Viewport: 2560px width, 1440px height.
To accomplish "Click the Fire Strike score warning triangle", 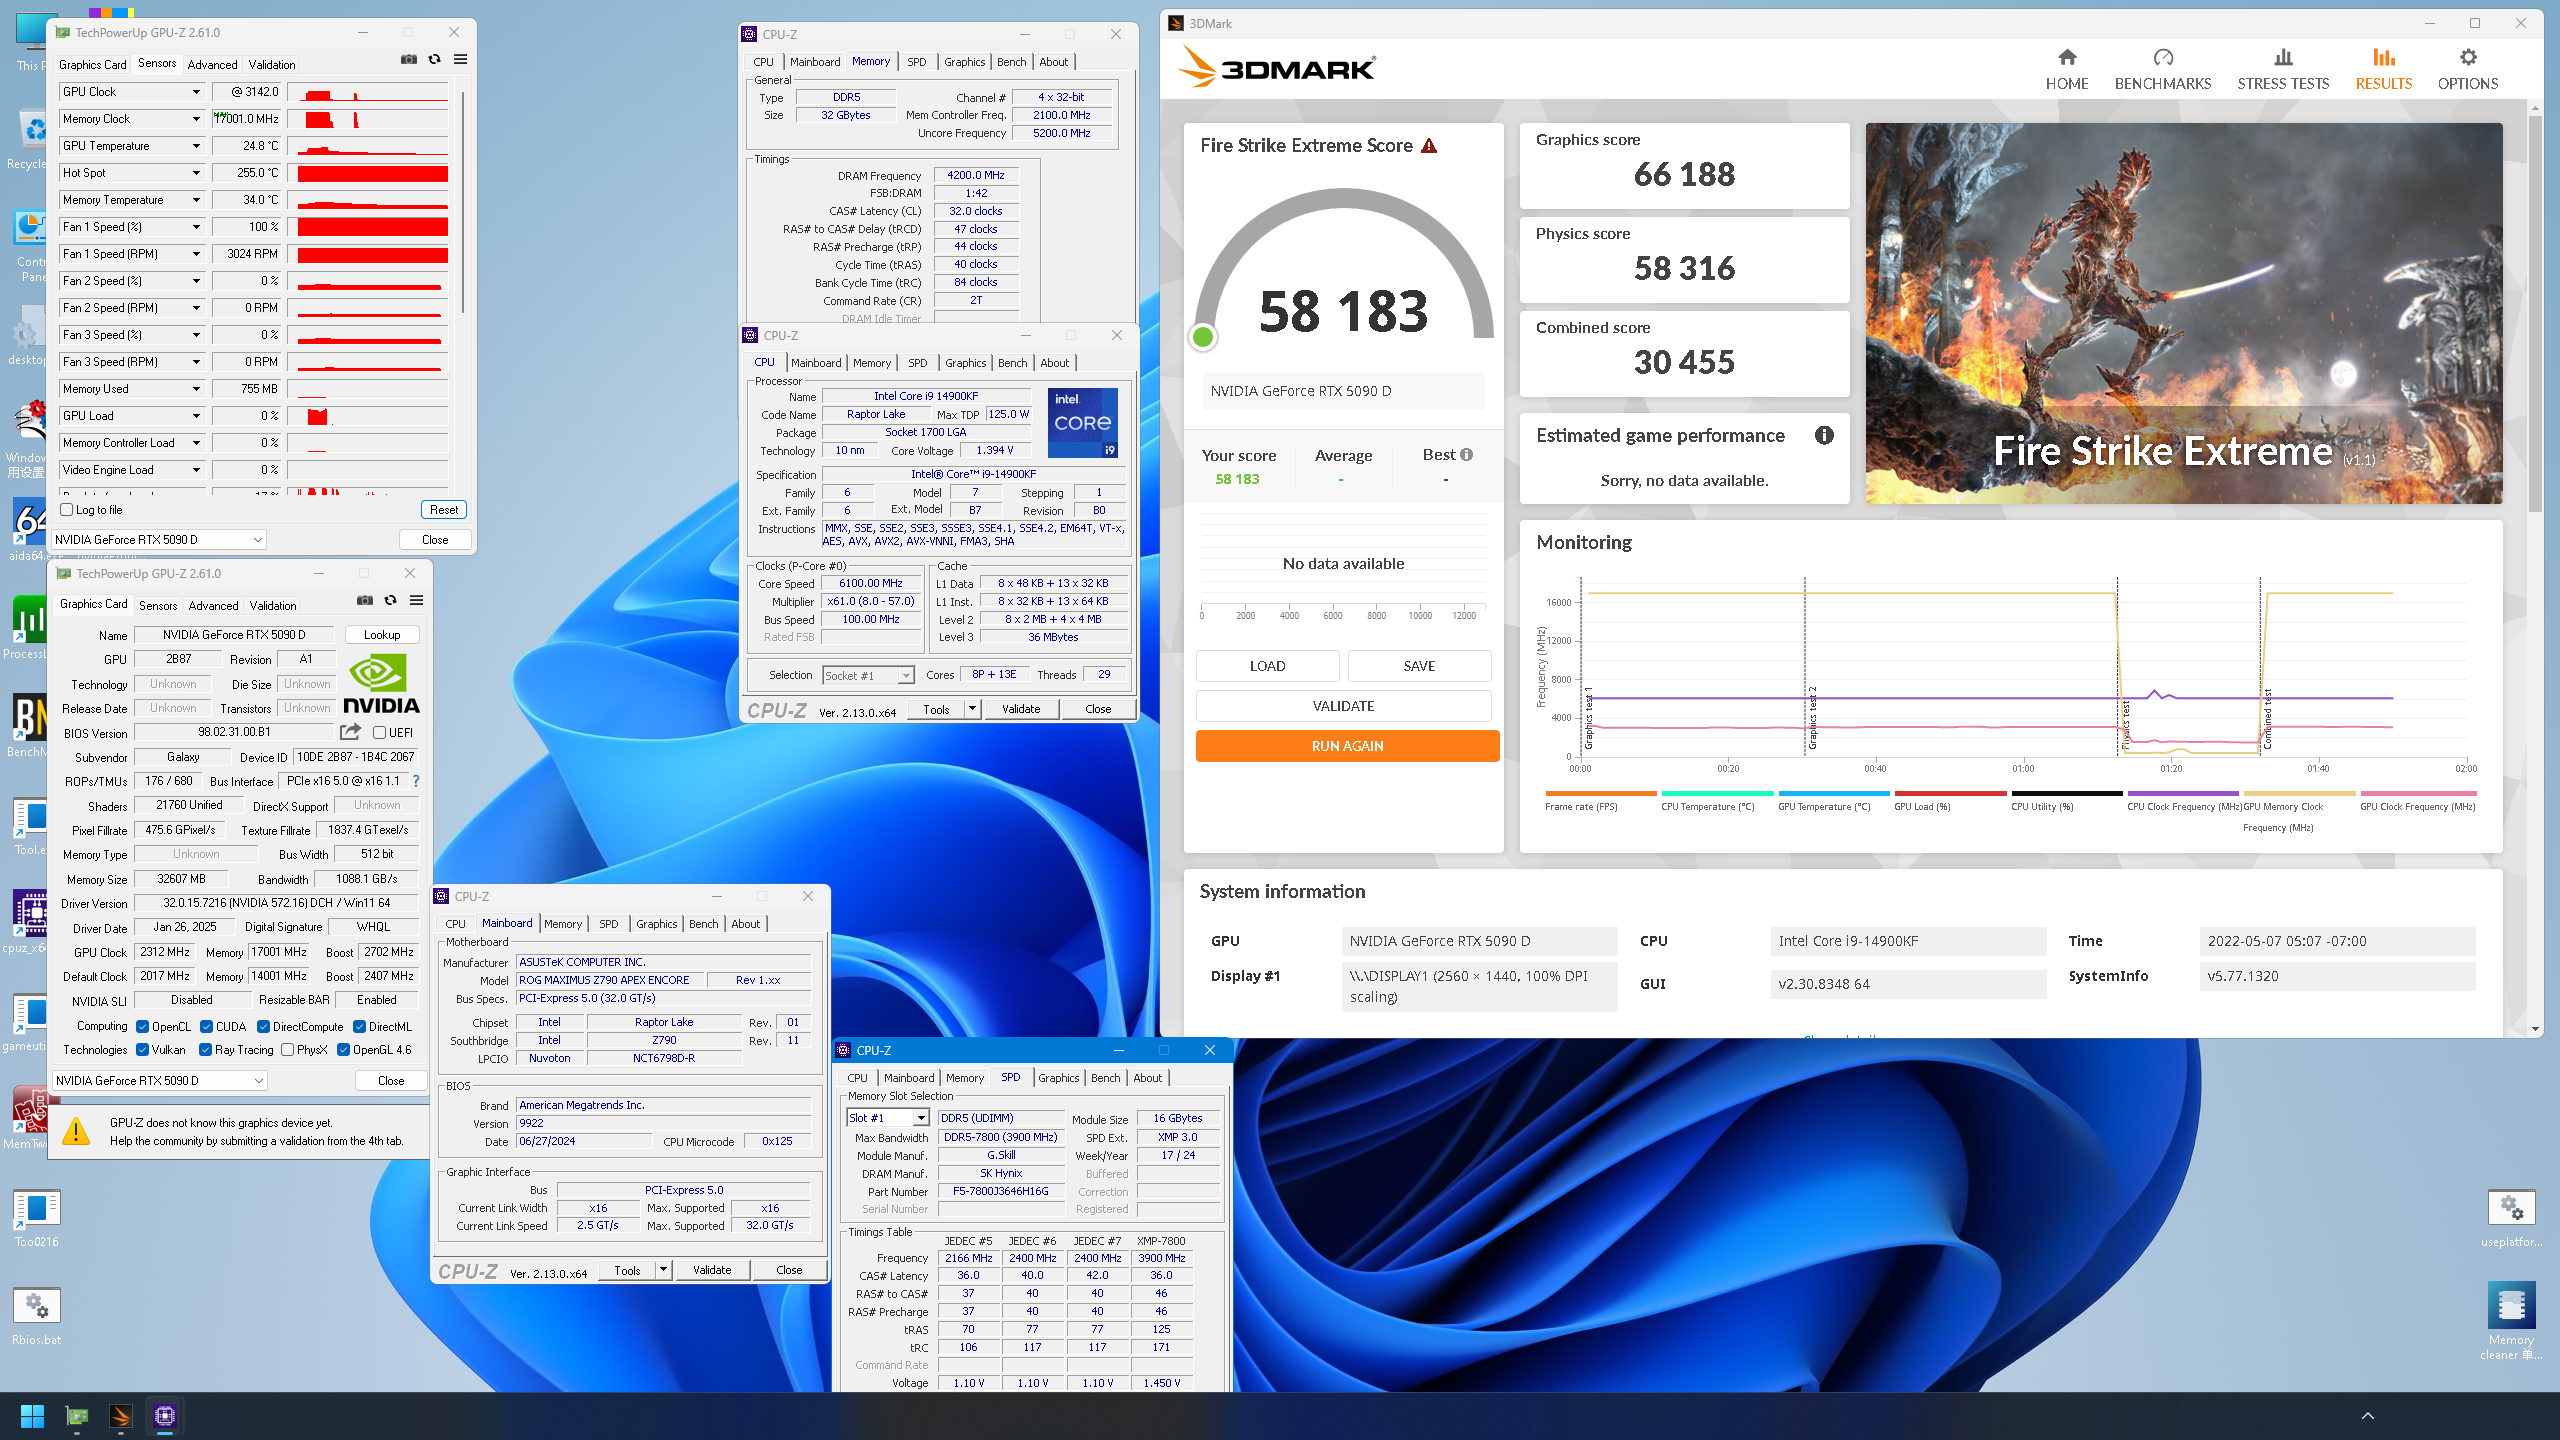I will click(x=1429, y=146).
